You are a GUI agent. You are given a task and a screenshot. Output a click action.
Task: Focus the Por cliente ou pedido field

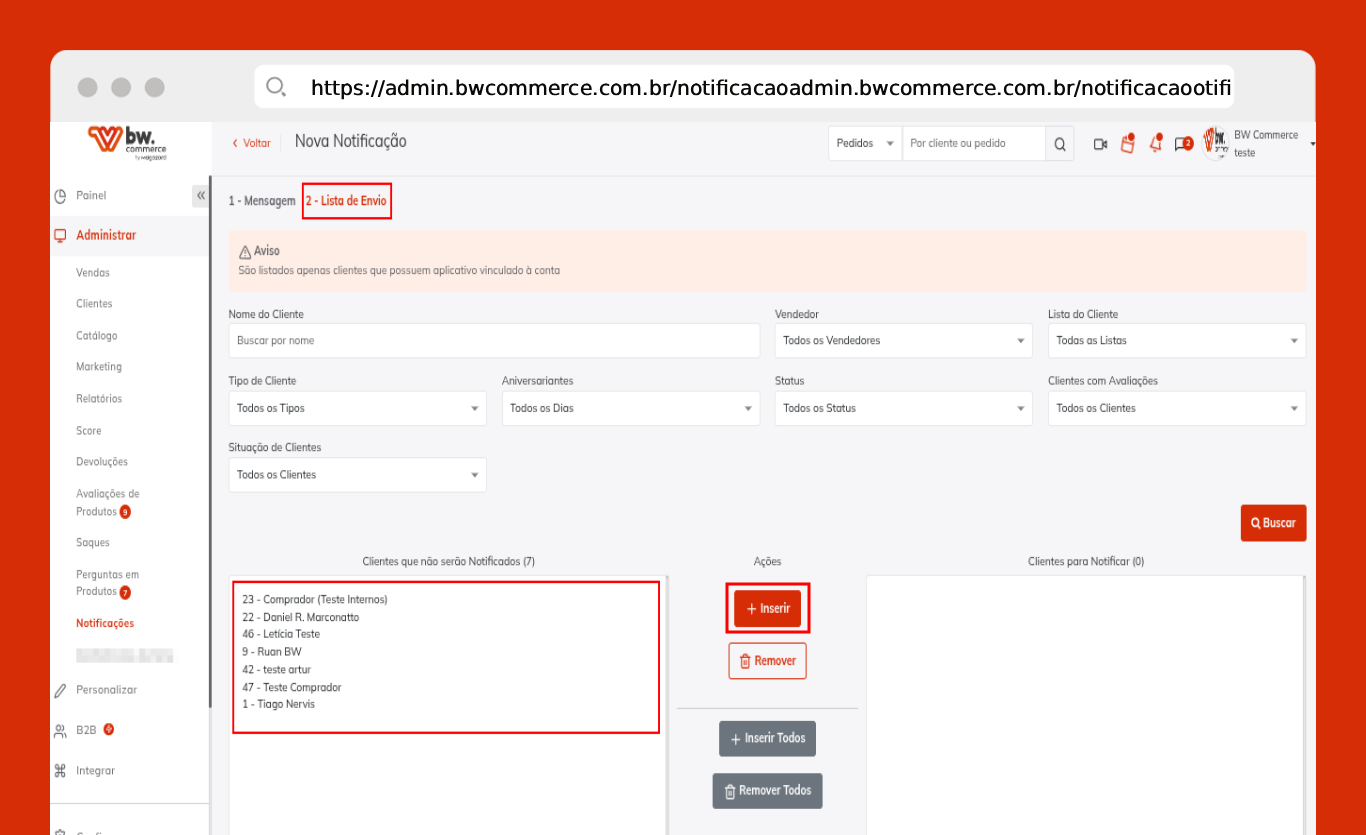pyautogui.click(x=974, y=144)
